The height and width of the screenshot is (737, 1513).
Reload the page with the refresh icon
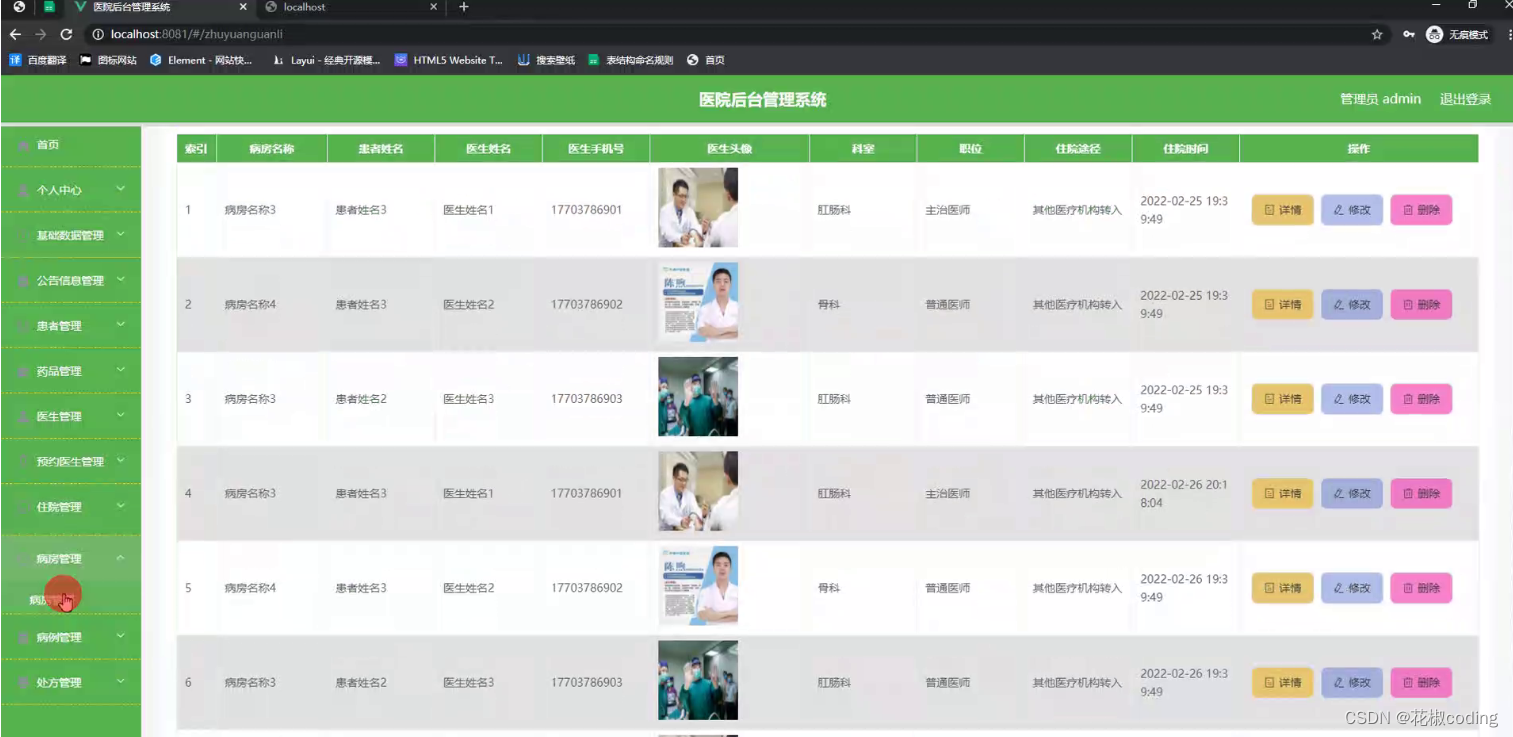66,34
